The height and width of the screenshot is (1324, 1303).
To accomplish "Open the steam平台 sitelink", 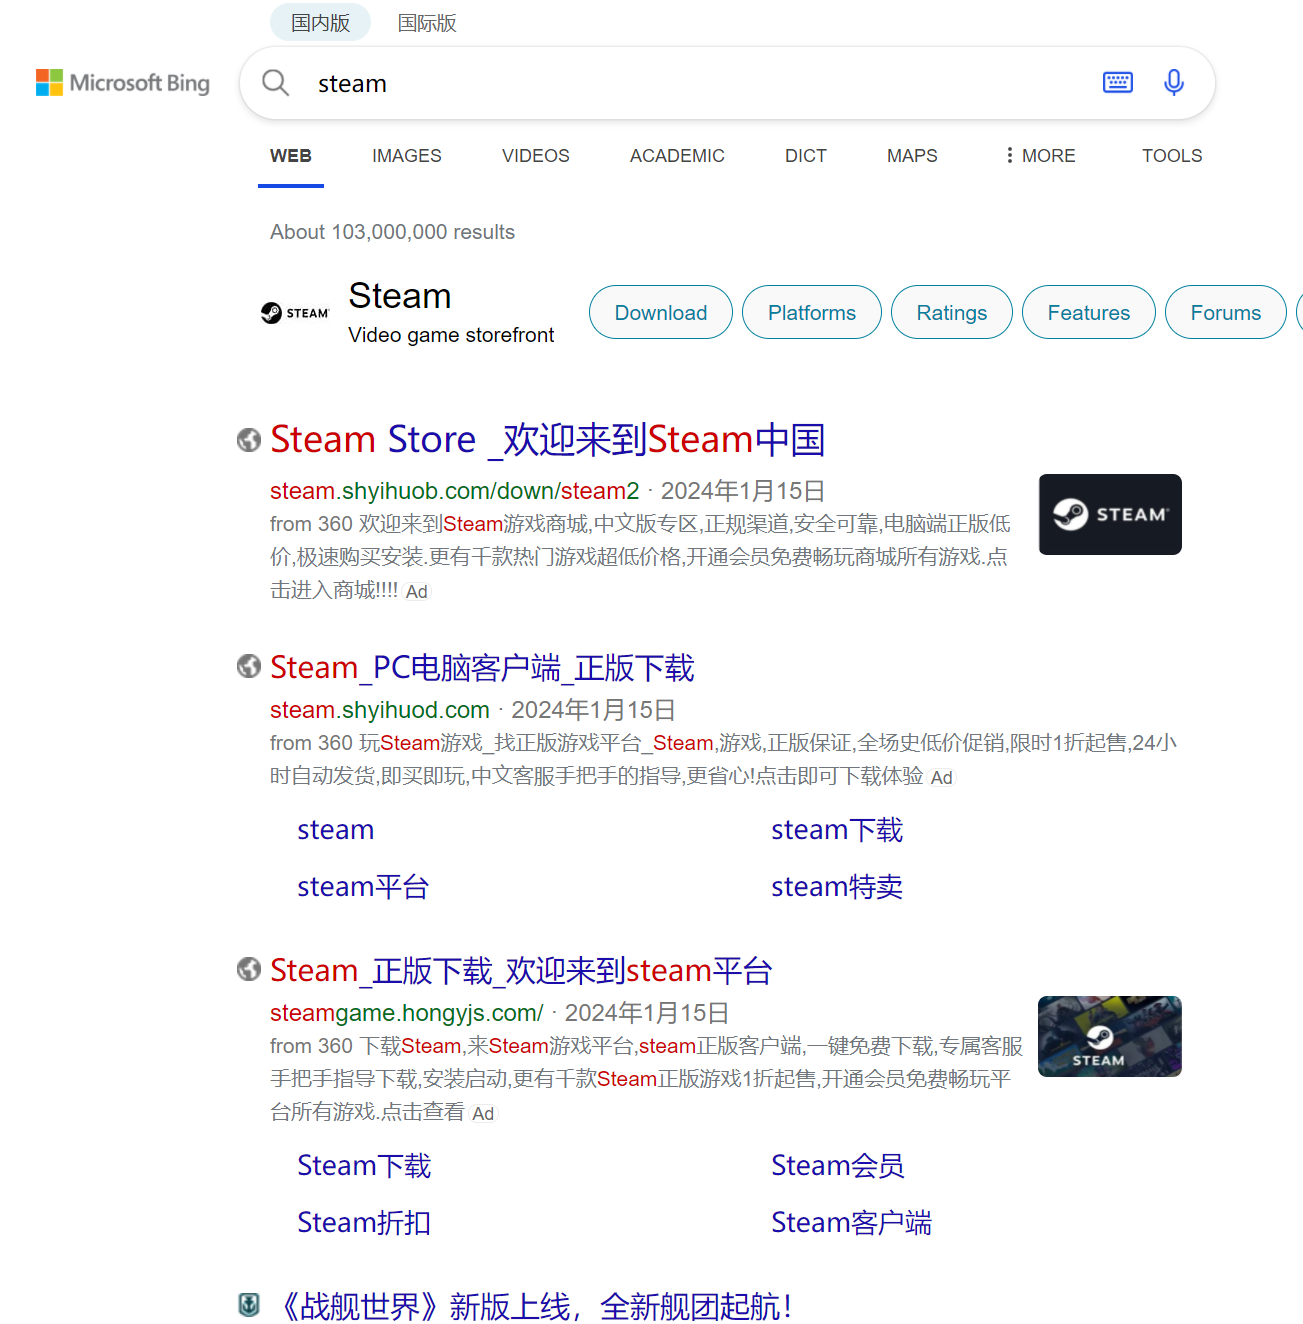I will tap(363, 887).
